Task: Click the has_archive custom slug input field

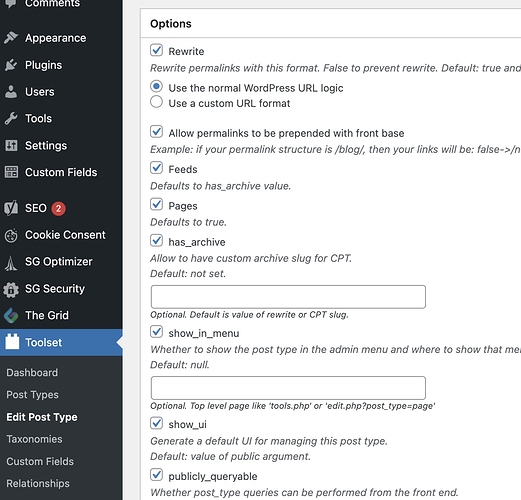Action: click(288, 297)
